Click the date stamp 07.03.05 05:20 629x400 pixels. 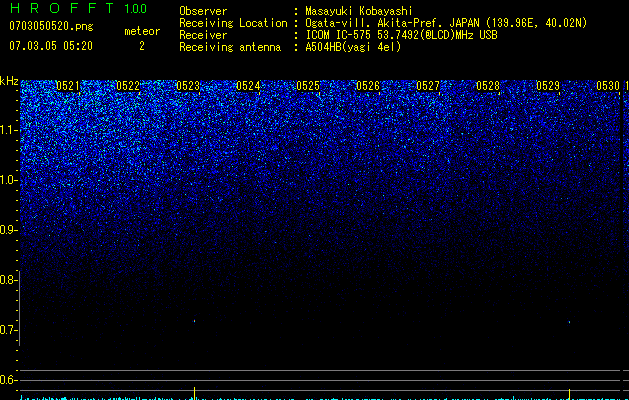(x=51, y=46)
